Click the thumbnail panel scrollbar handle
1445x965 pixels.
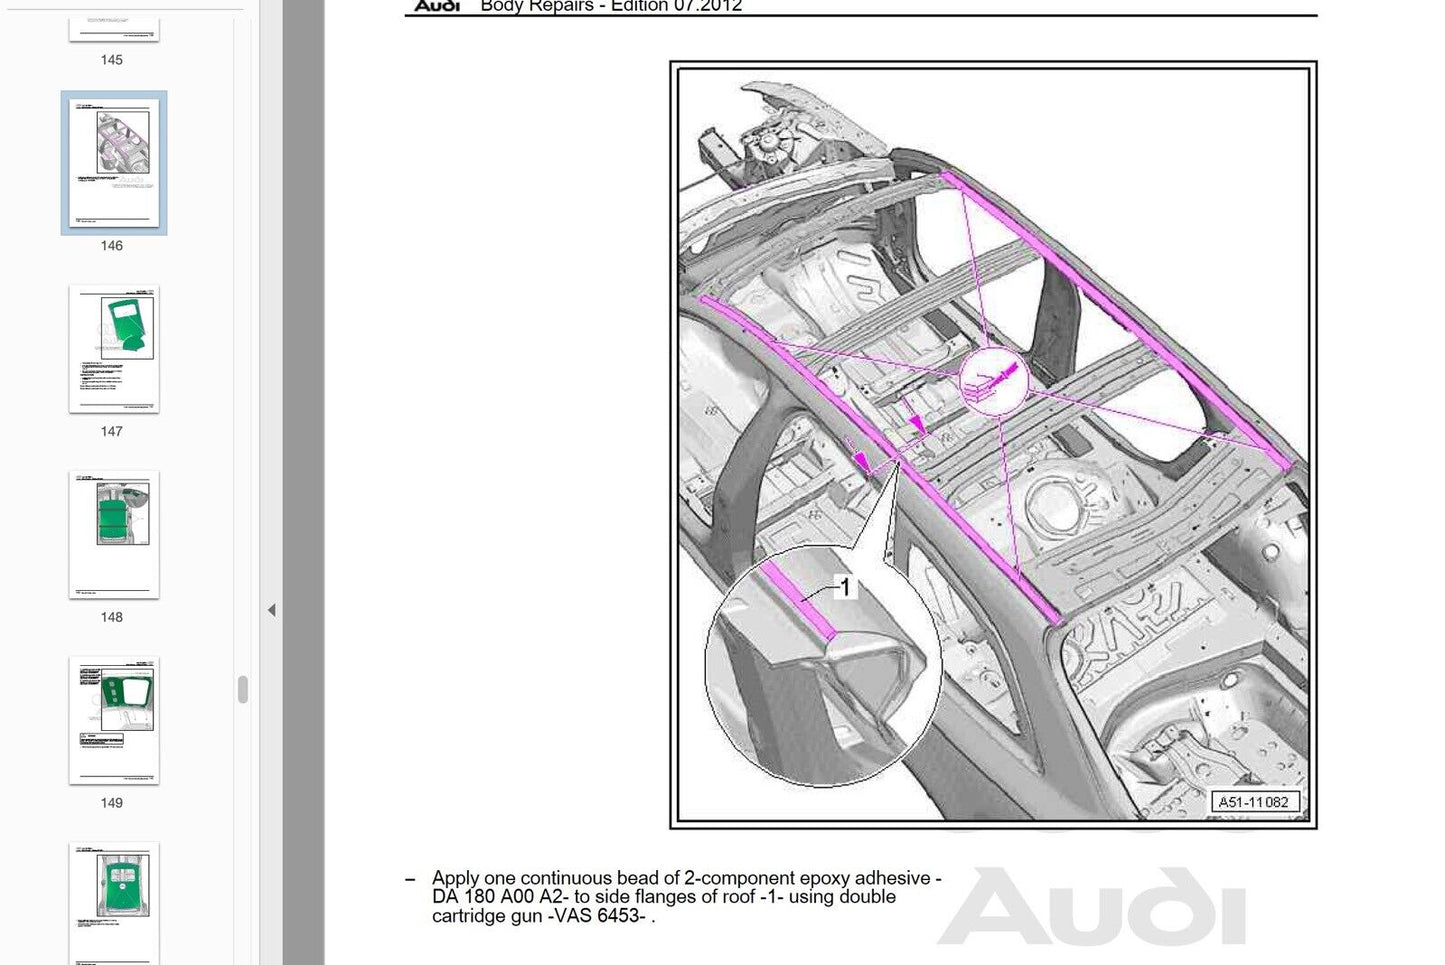click(x=243, y=689)
